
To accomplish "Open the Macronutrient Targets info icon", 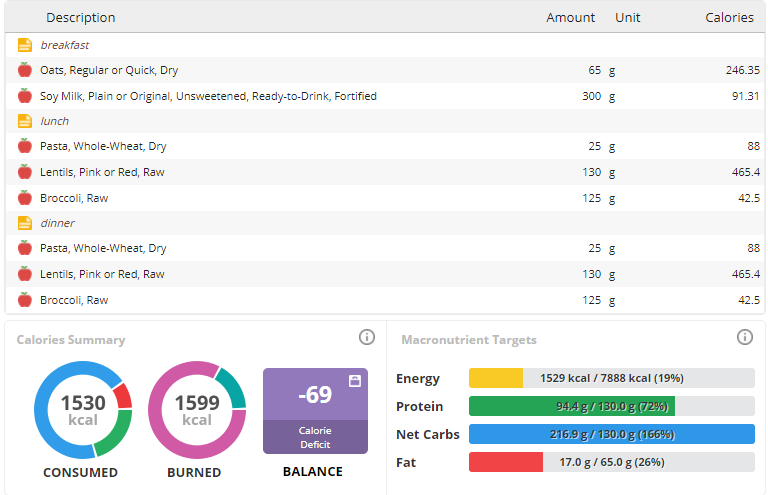I will tap(745, 337).
